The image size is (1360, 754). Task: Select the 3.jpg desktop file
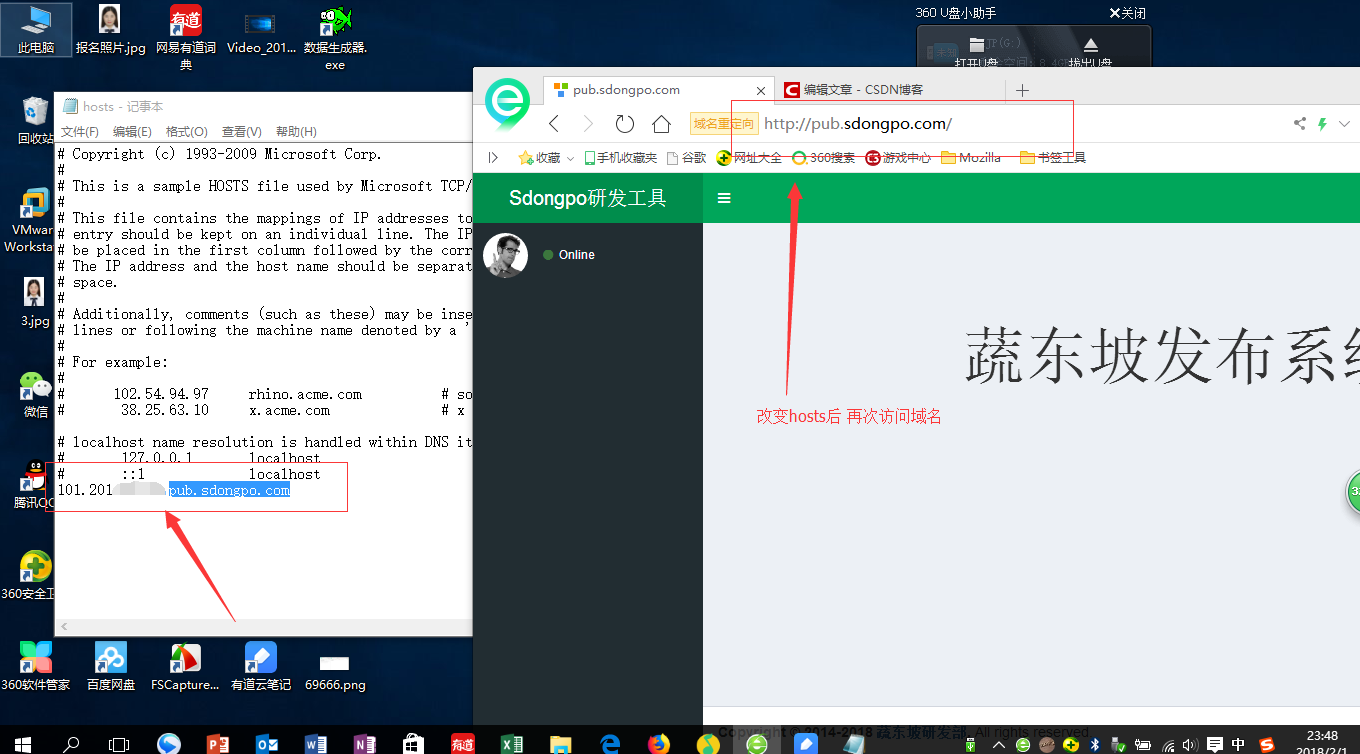click(x=35, y=302)
